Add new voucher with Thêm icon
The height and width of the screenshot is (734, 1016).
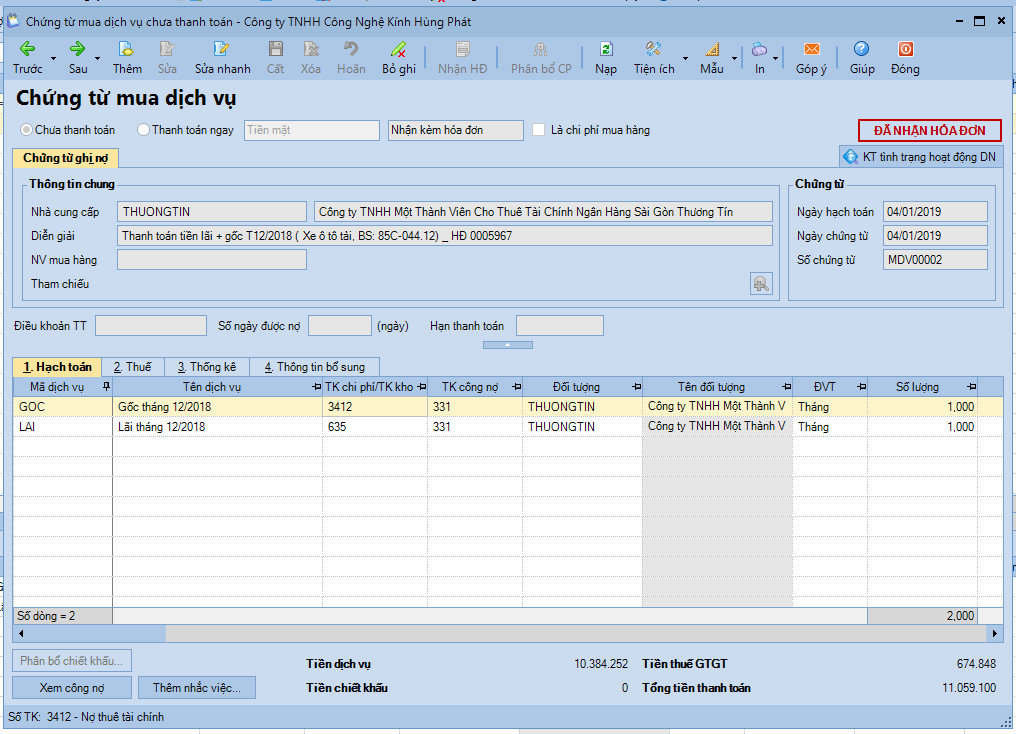tap(126, 49)
